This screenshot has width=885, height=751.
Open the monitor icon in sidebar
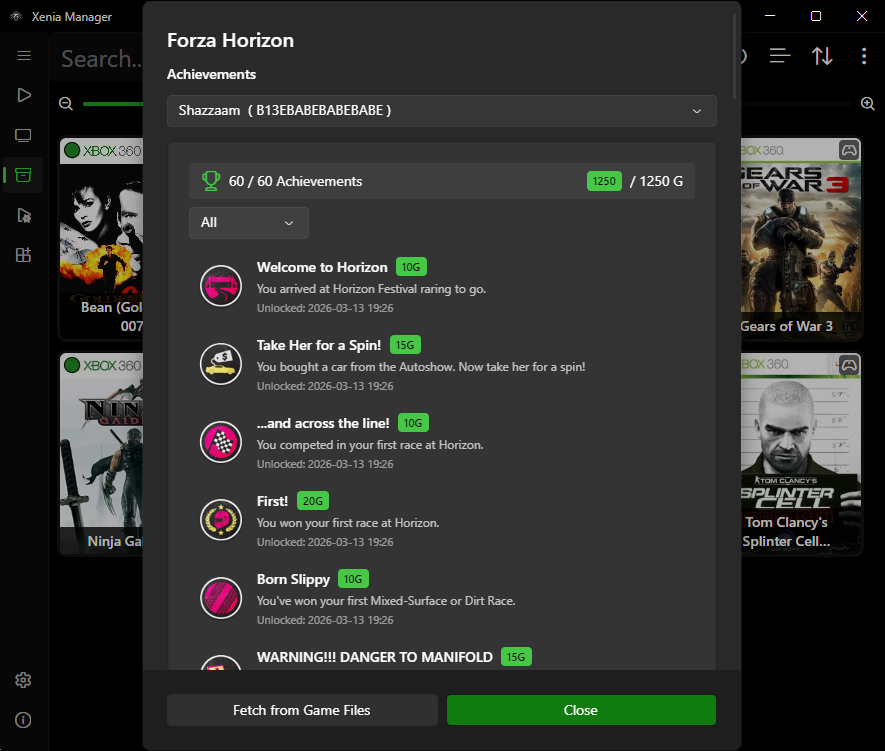click(23, 135)
